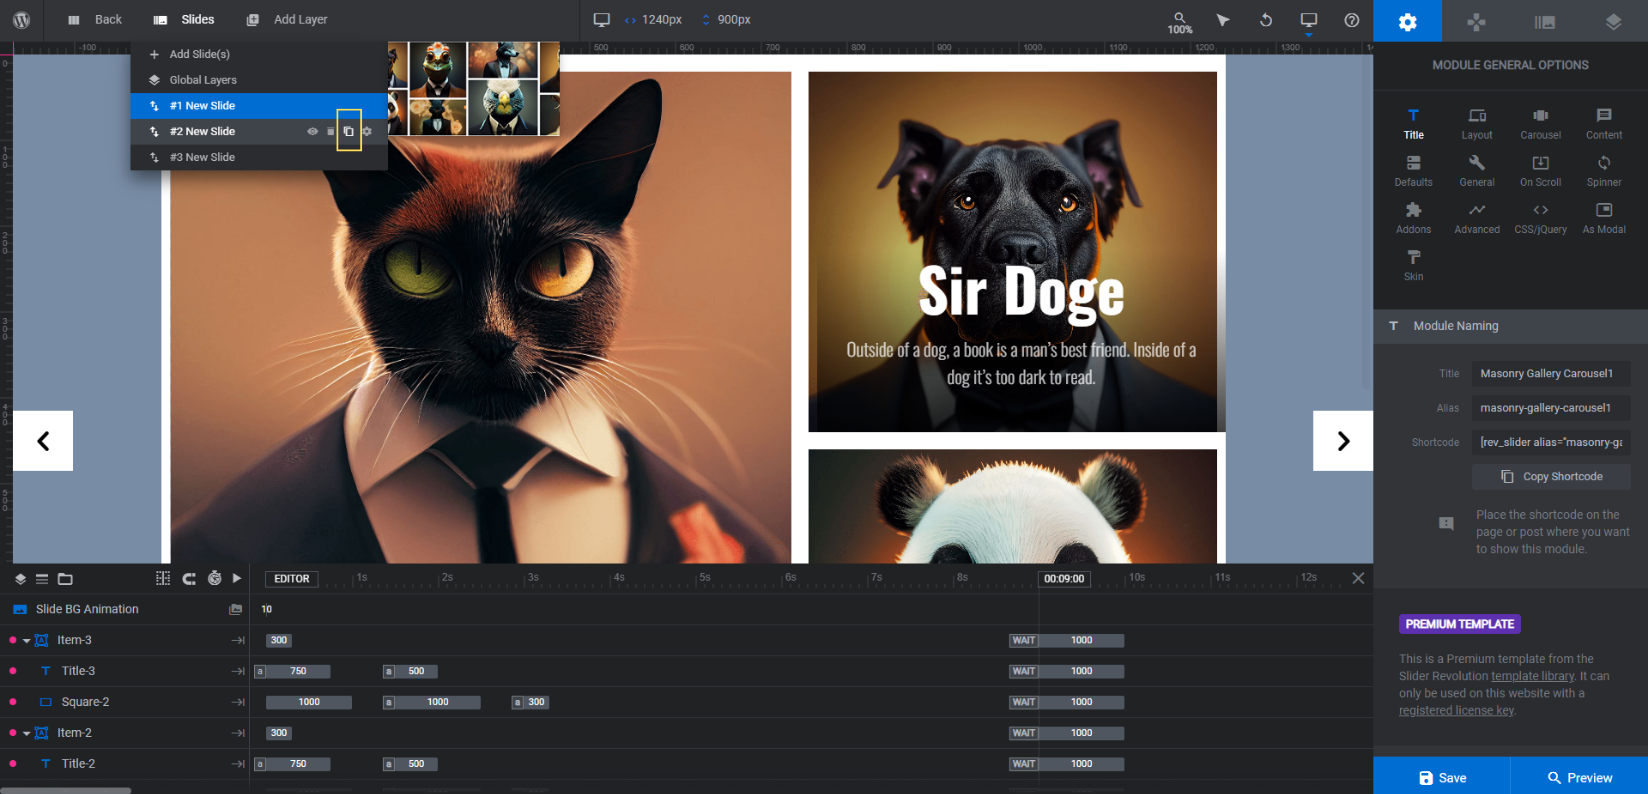Toggle pink dot for Square-2 layer

tap(12, 702)
